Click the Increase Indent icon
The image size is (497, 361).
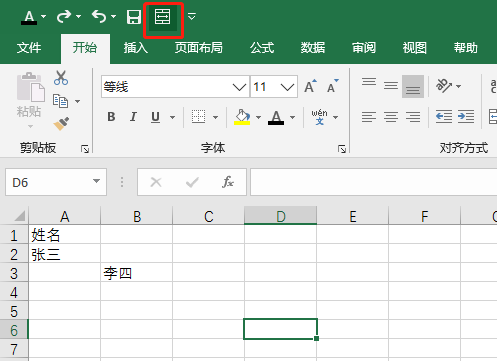click(x=466, y=117)
